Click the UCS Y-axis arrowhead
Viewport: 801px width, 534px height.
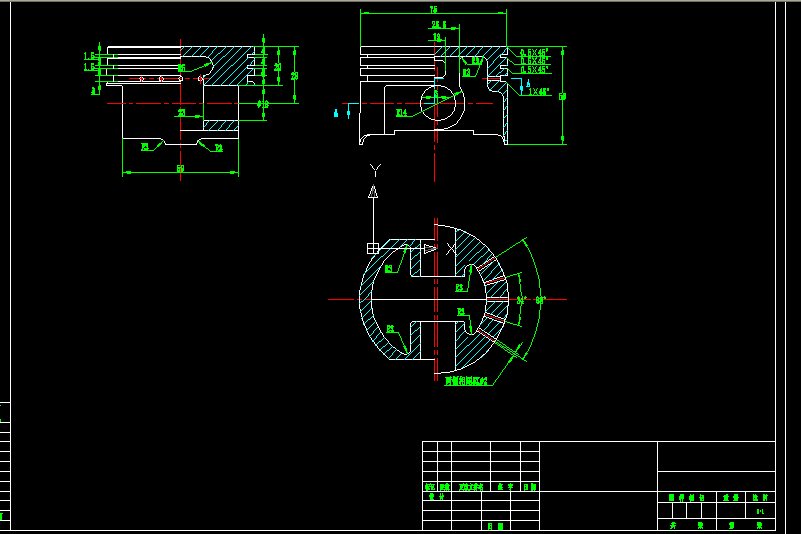373,190
